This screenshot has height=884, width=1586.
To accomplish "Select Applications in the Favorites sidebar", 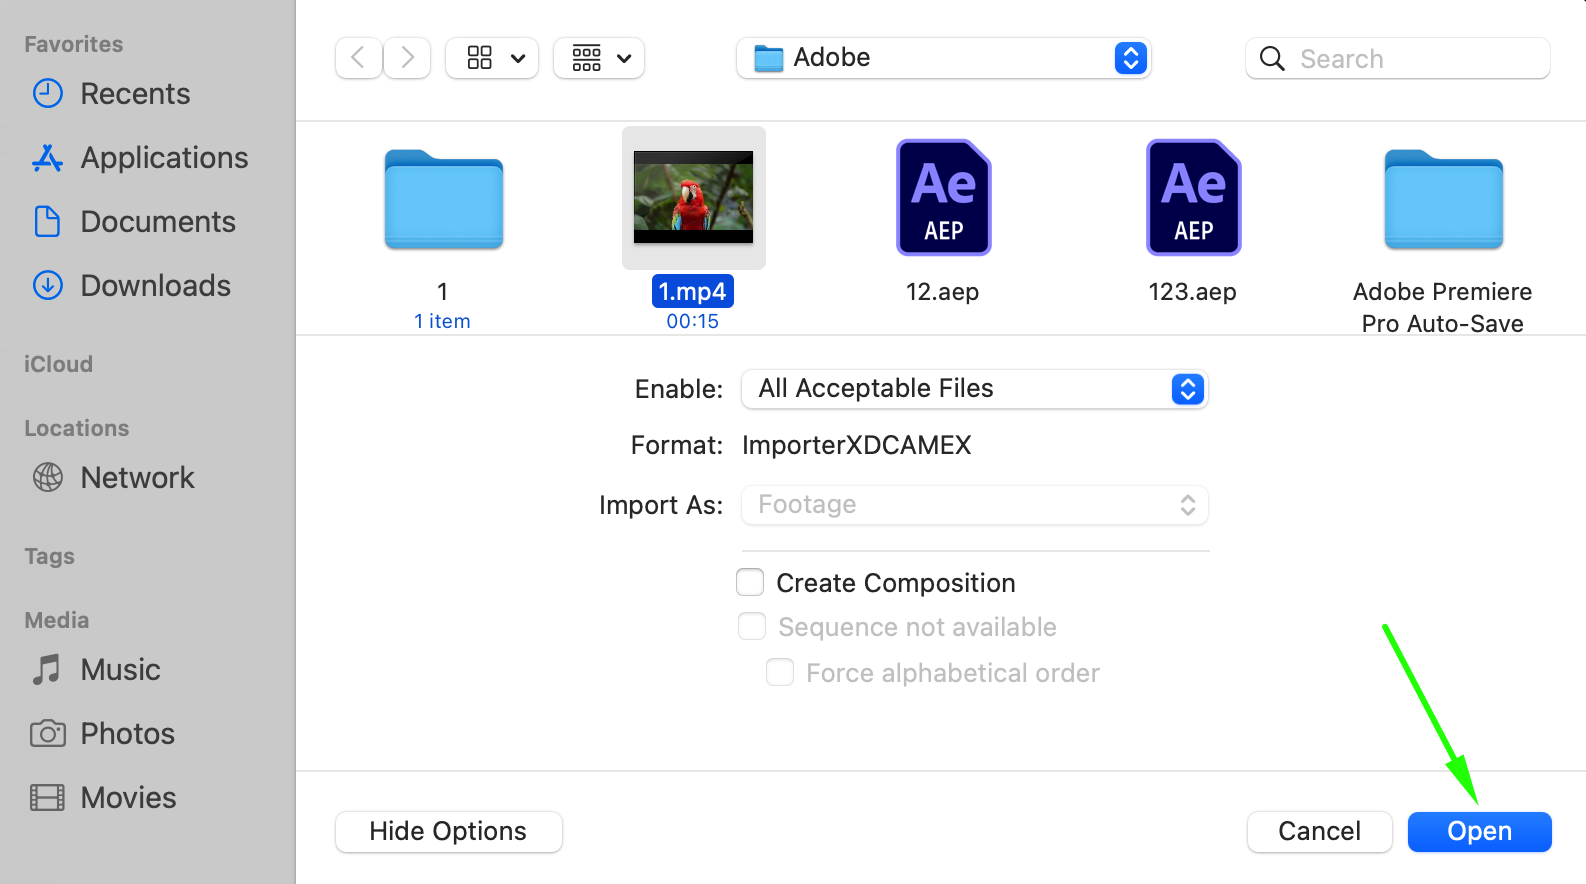I will pyautogui.click(x=164, y=158).
